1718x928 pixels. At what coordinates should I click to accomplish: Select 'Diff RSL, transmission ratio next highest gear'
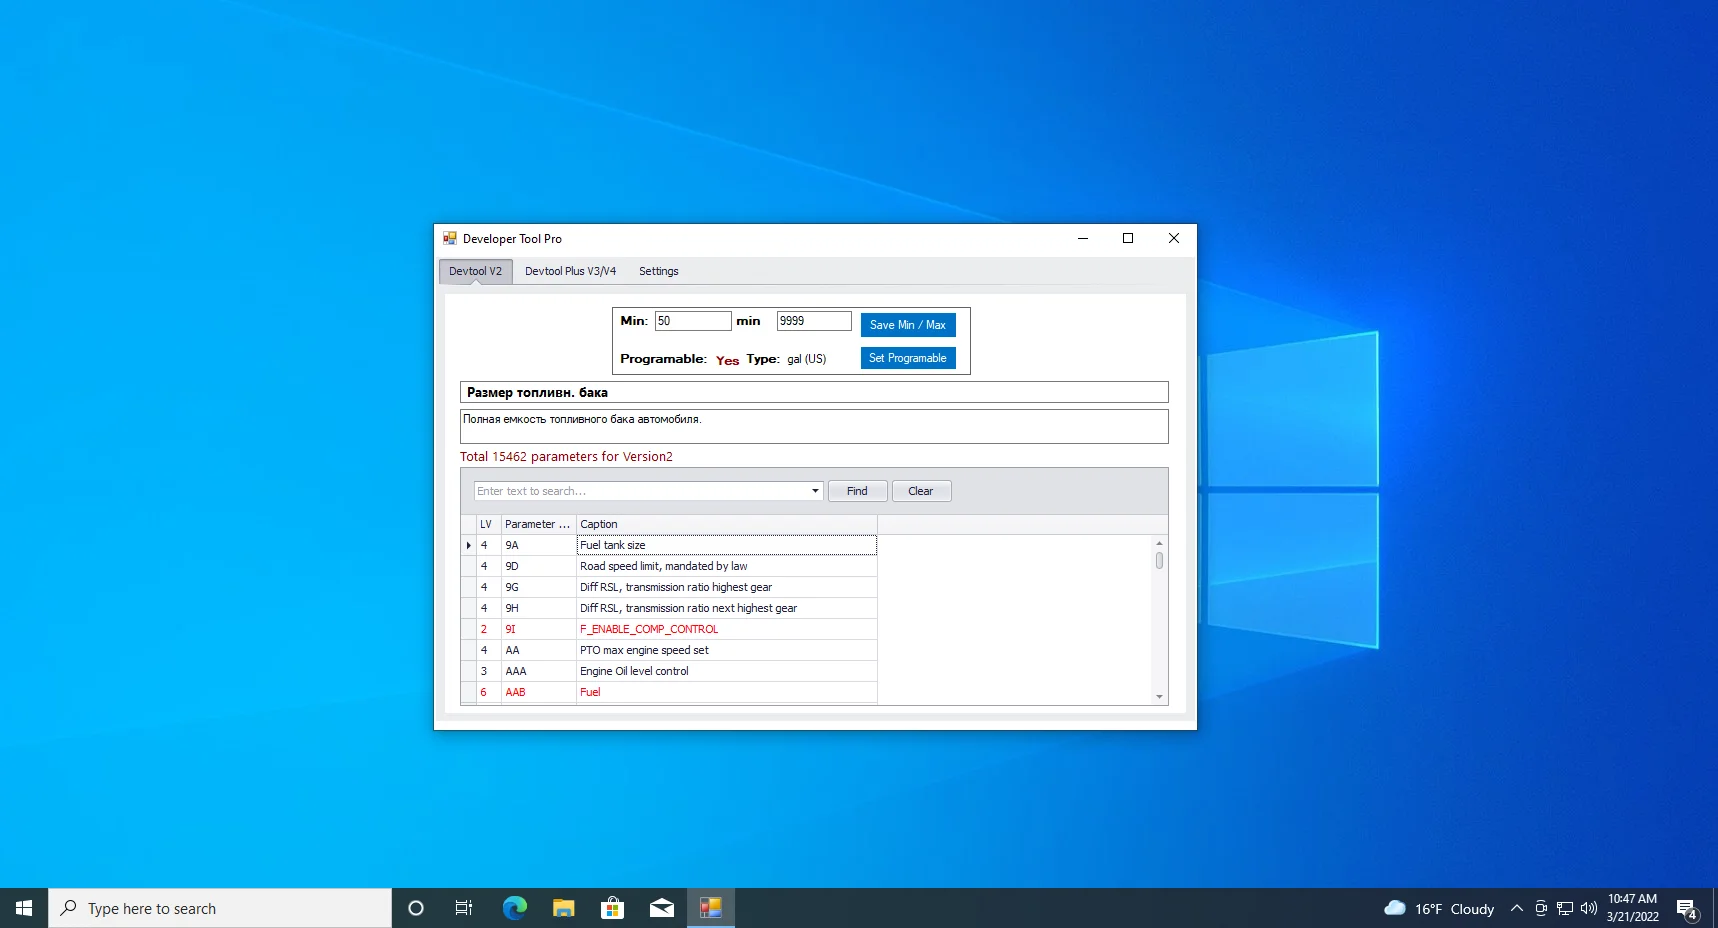(x=726, y=608)
